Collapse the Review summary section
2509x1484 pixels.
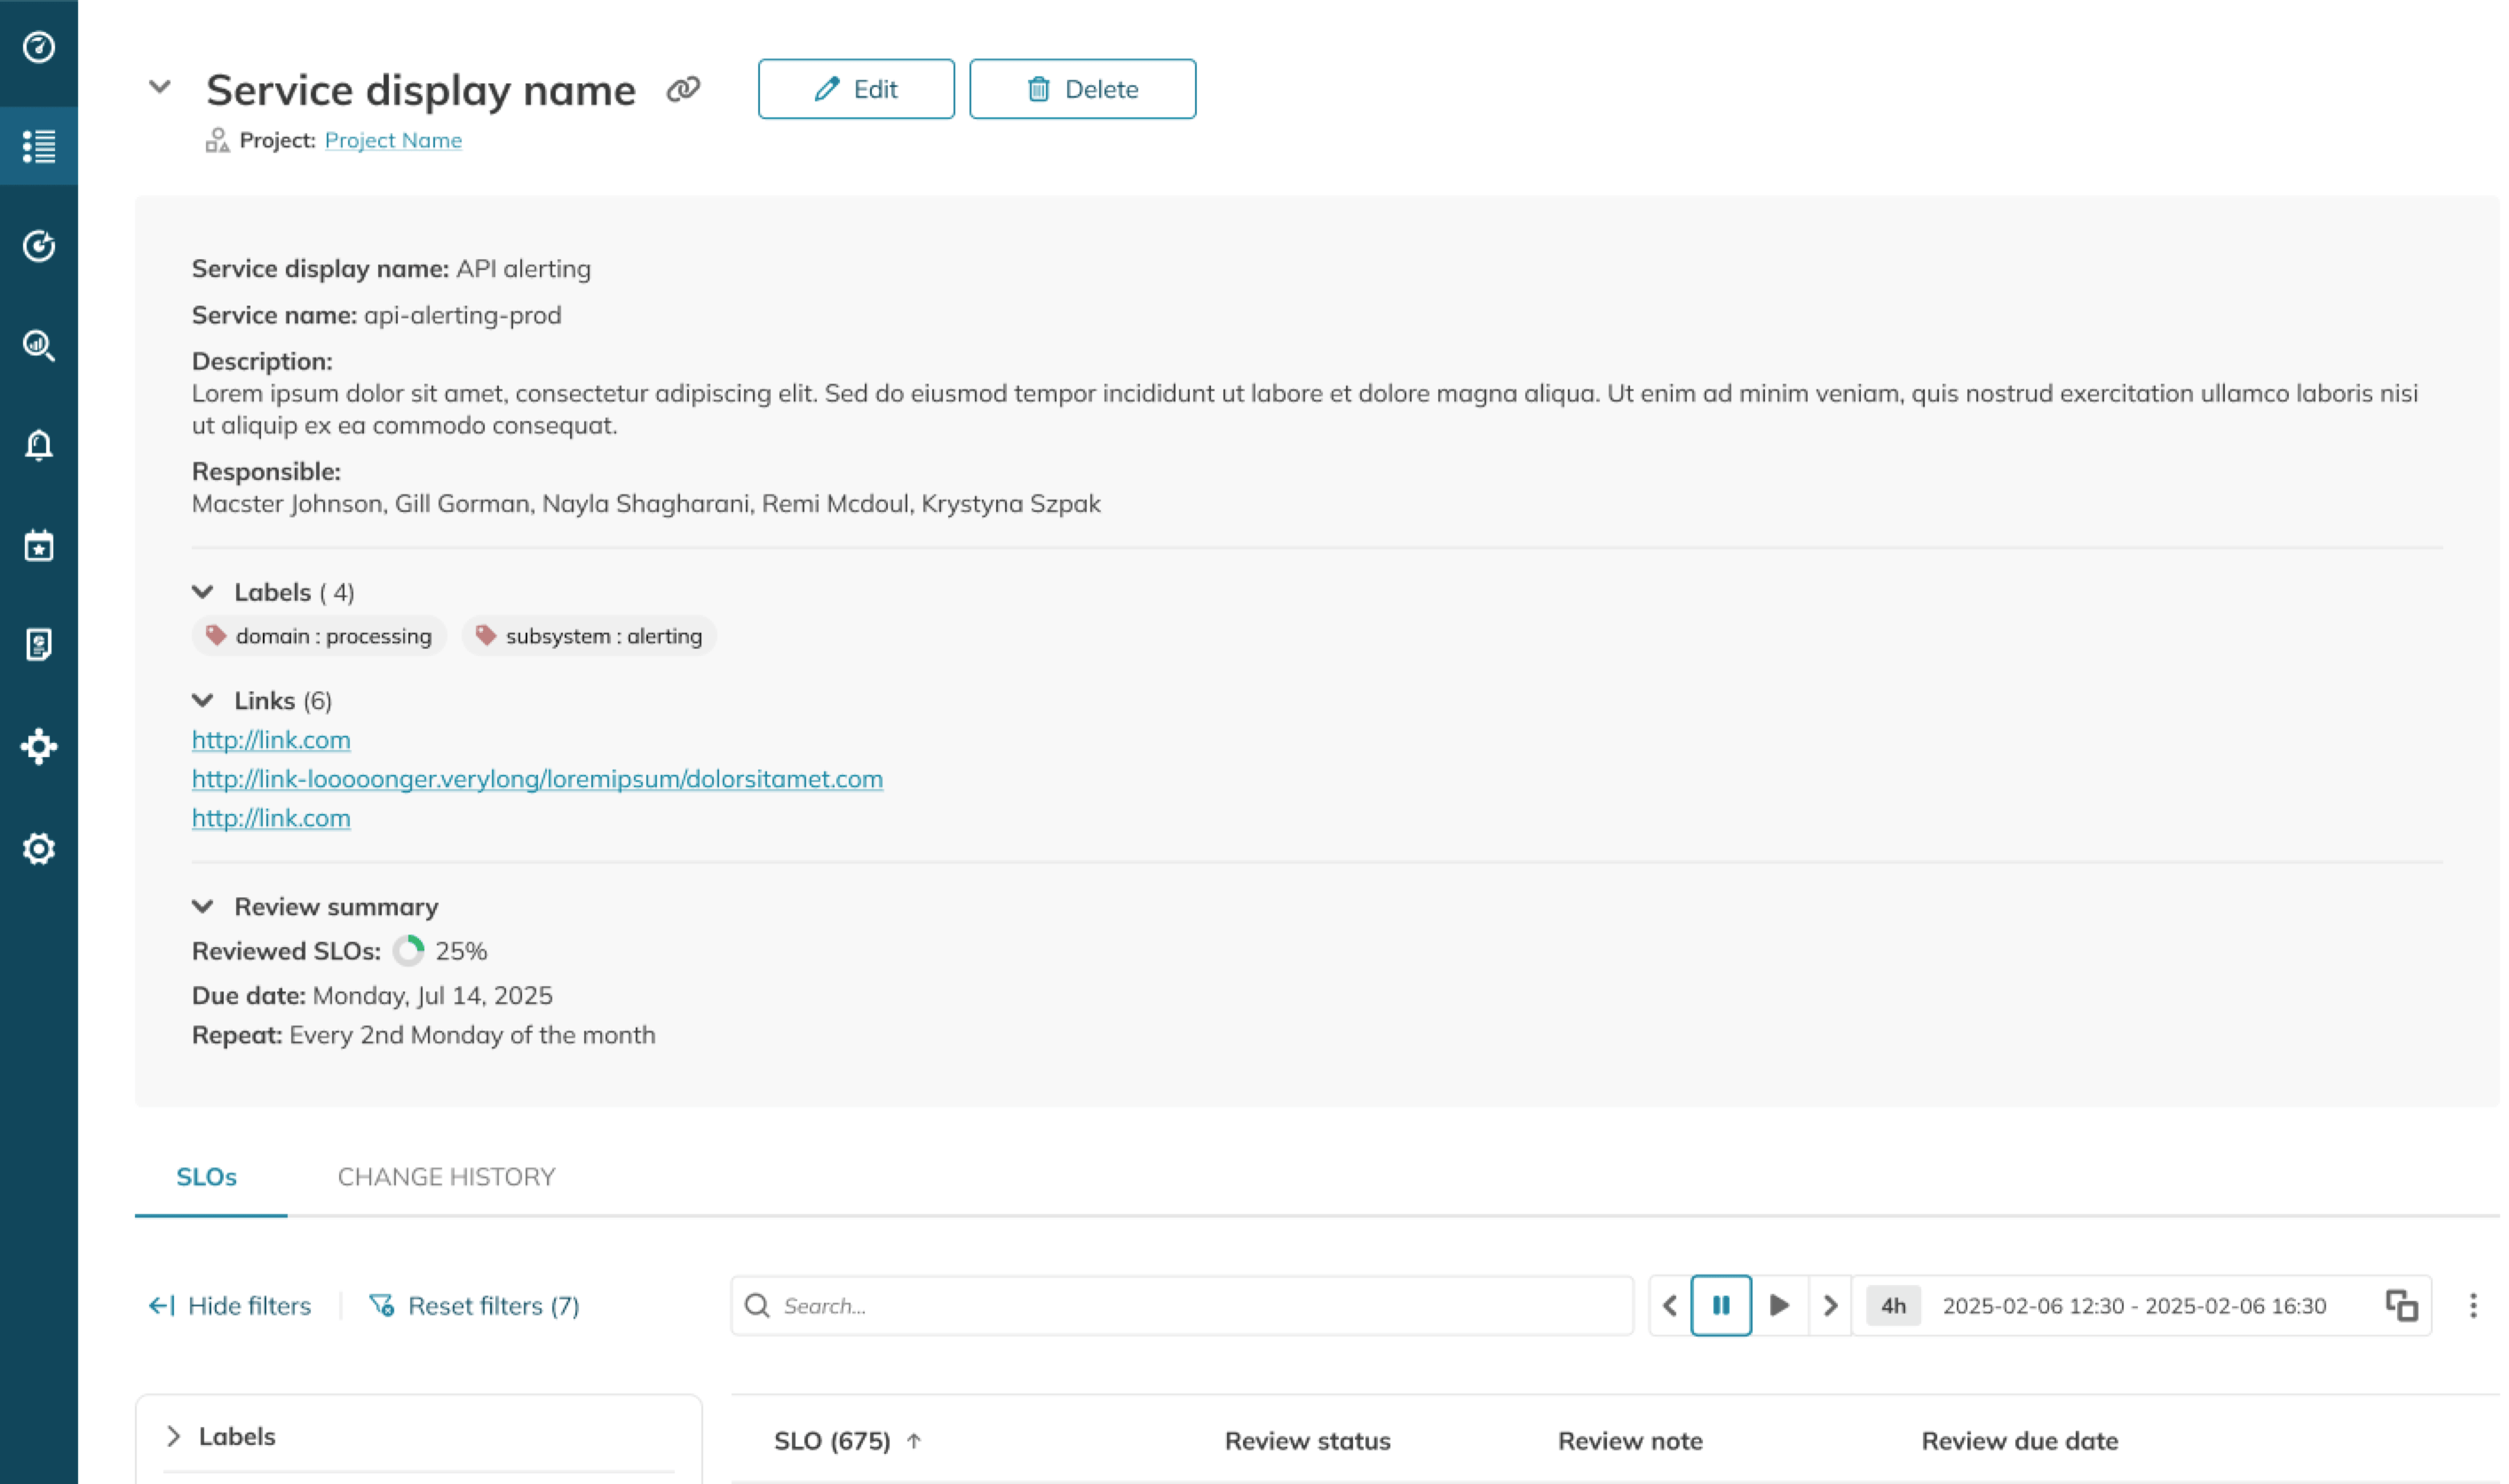pos(203,906)
